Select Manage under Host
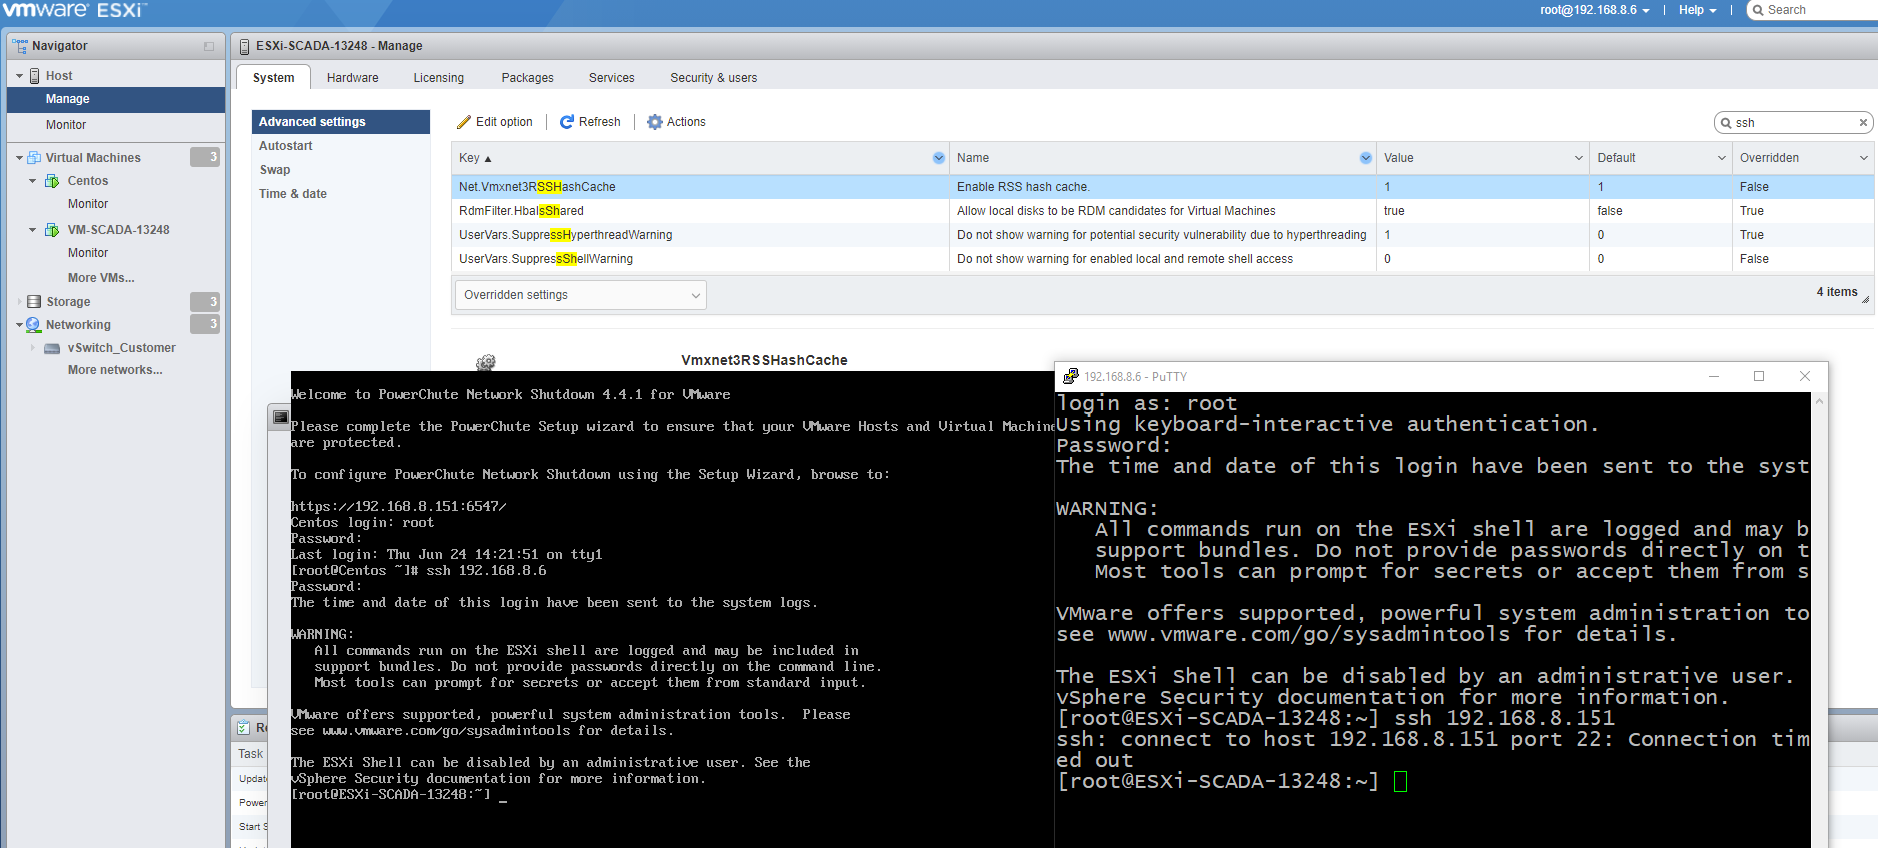The image size is (1878, 848). (x=116, y=99)
